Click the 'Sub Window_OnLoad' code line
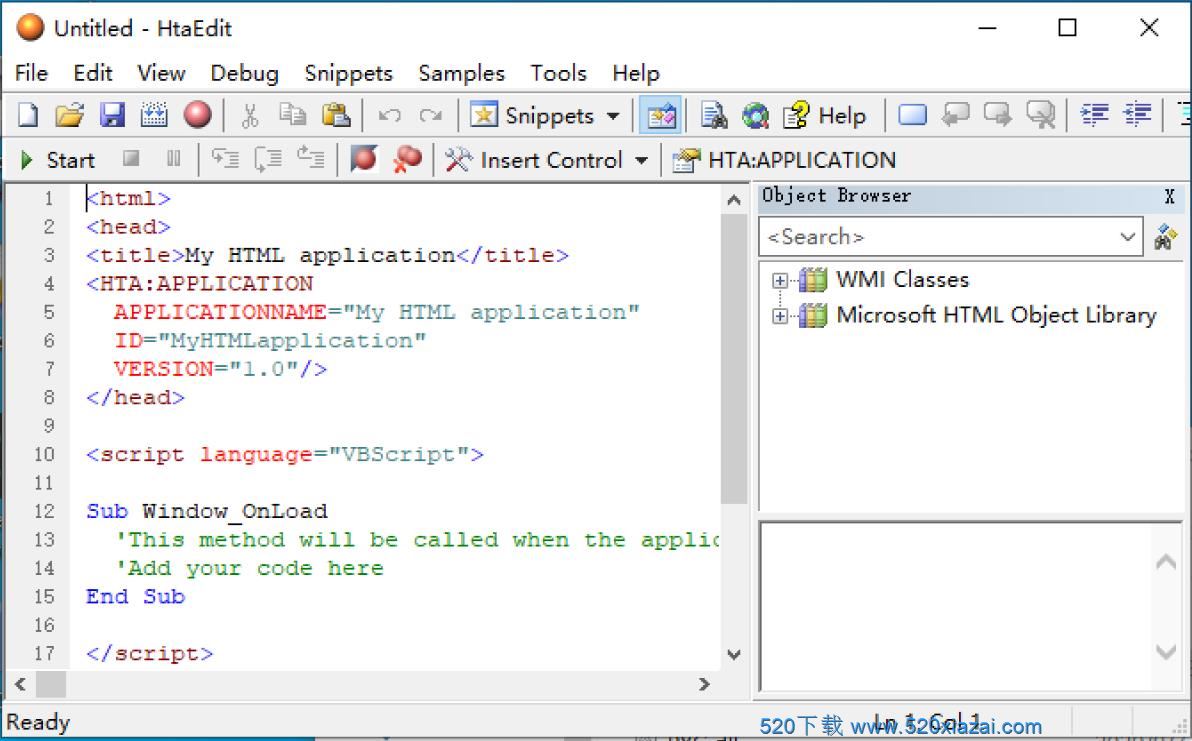This screenshot has height=741, width=1192. pos(207,511)
